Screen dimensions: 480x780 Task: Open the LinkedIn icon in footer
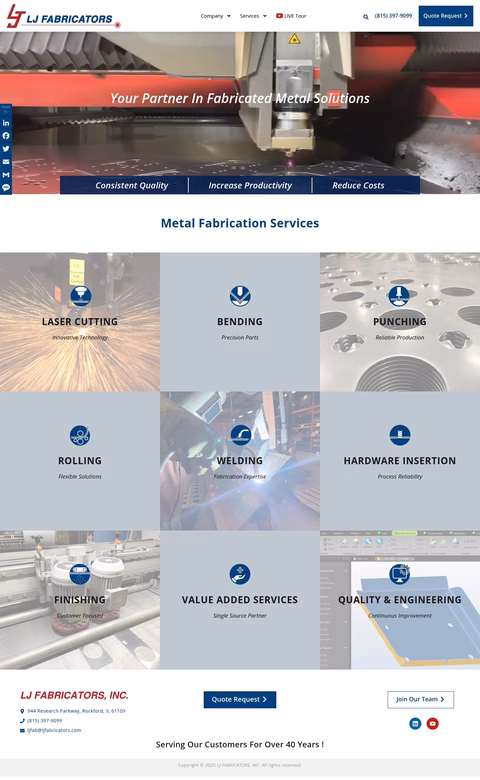(x=415, y=723)
